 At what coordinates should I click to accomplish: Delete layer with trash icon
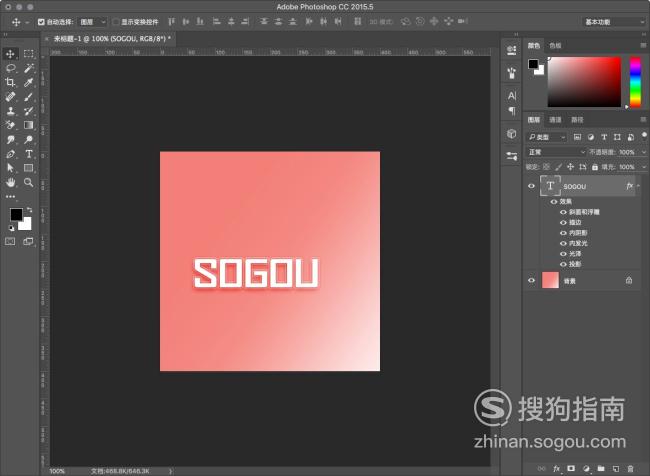pyautogui.click(x=631, y=469)
